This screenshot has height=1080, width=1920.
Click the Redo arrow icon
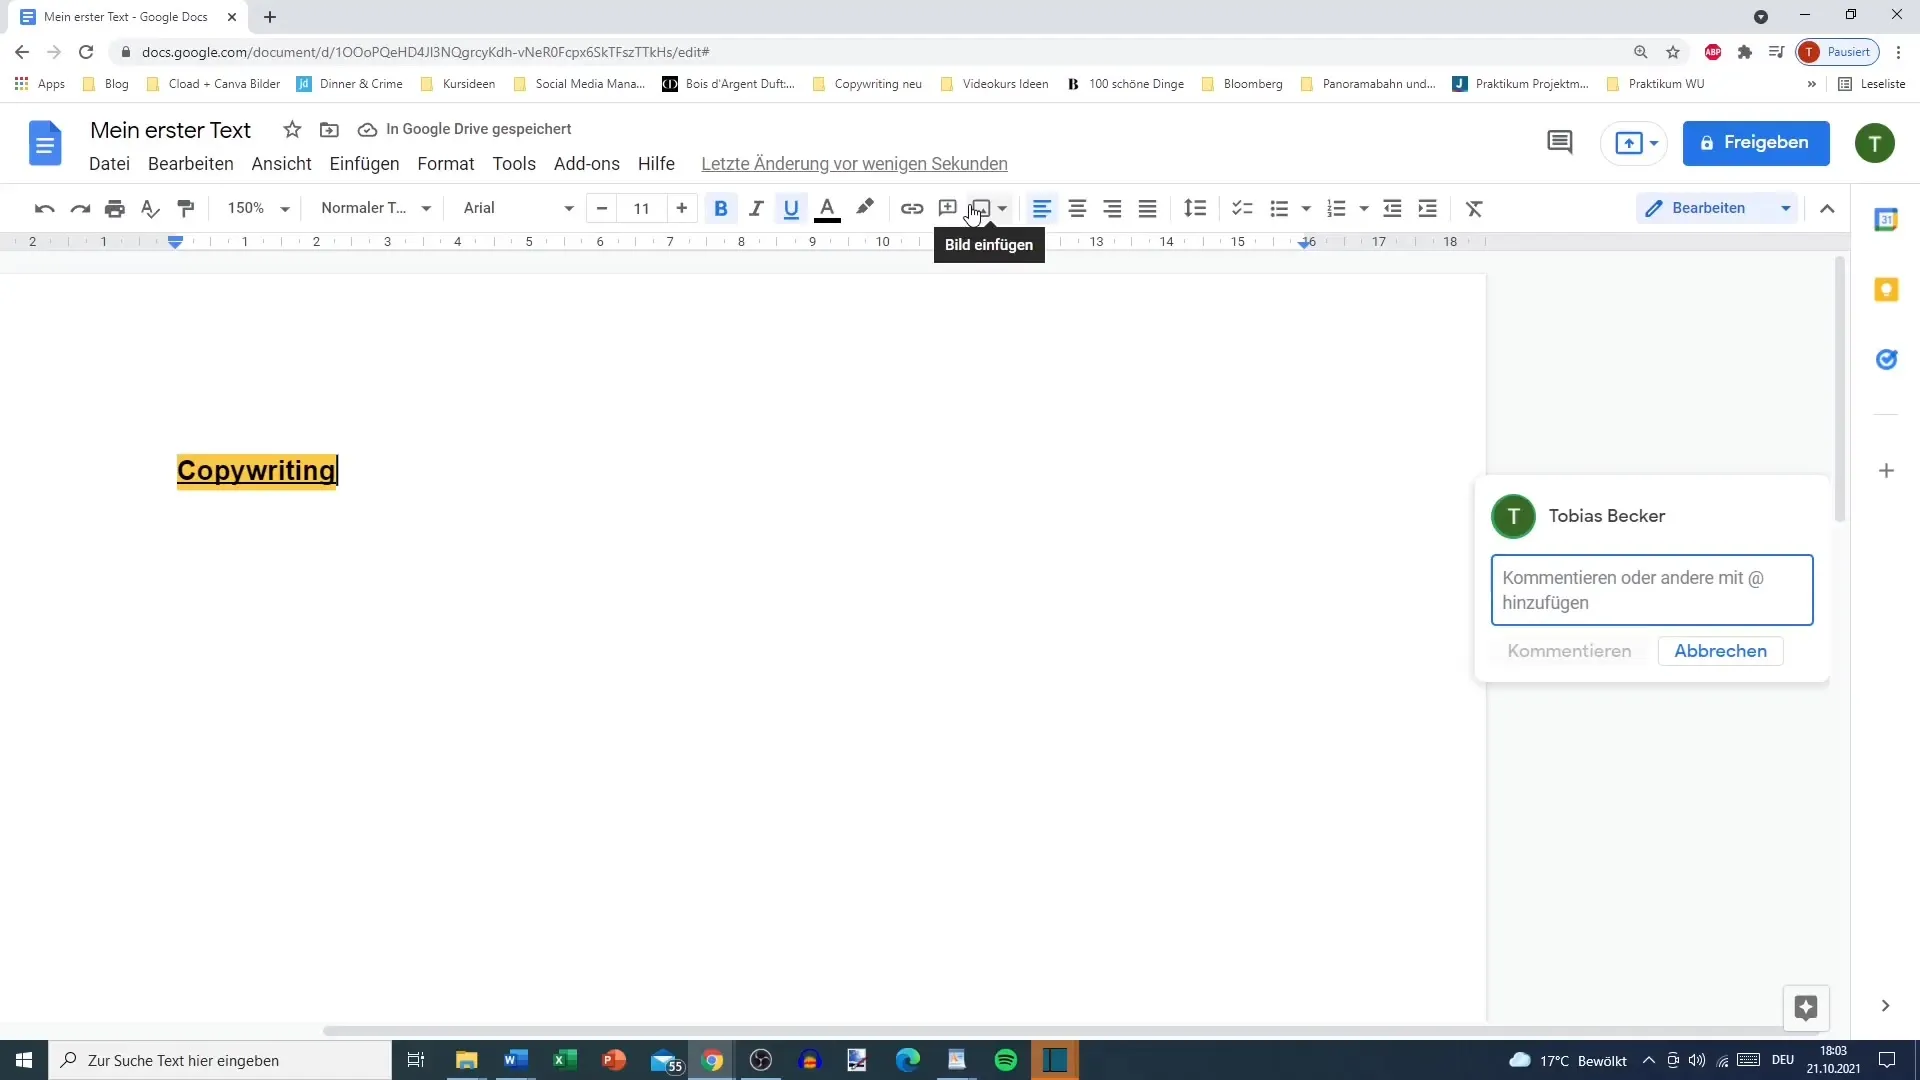(x=80, y=208)
